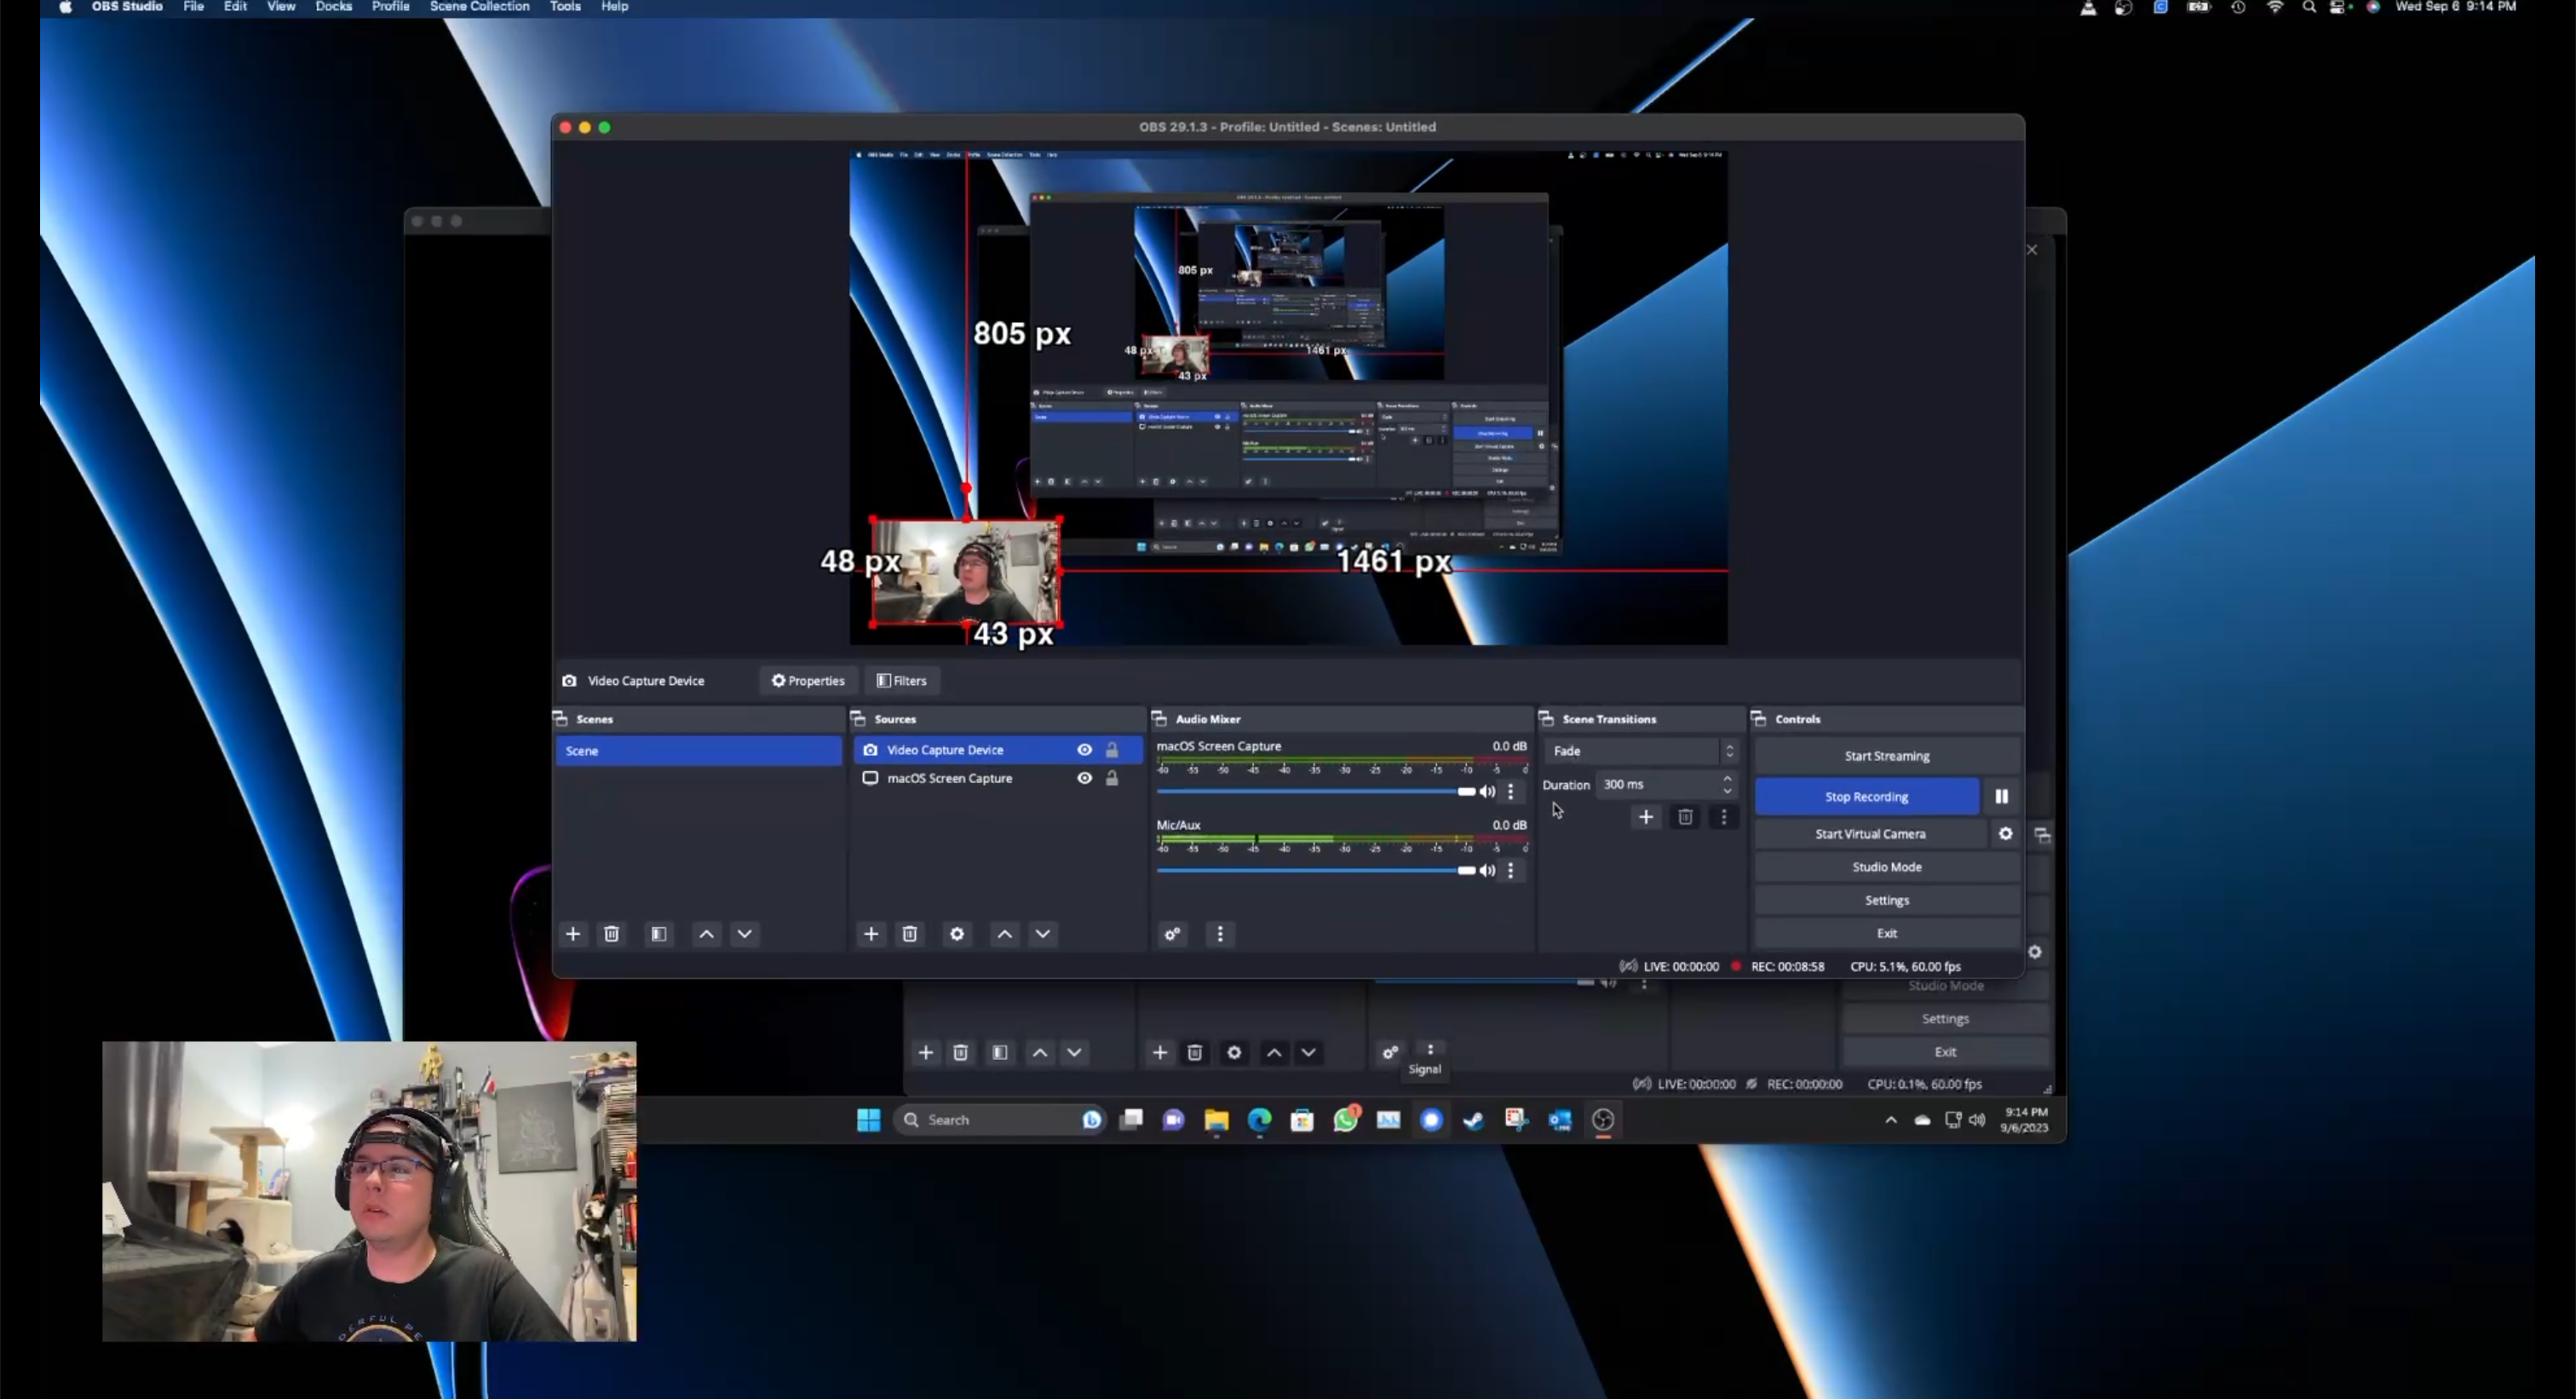Image resolution: width=2576 pixels, height=1399 pixels.
Task: Toggle visibility of macOS Screen Capture
Action: (1084, 777)
